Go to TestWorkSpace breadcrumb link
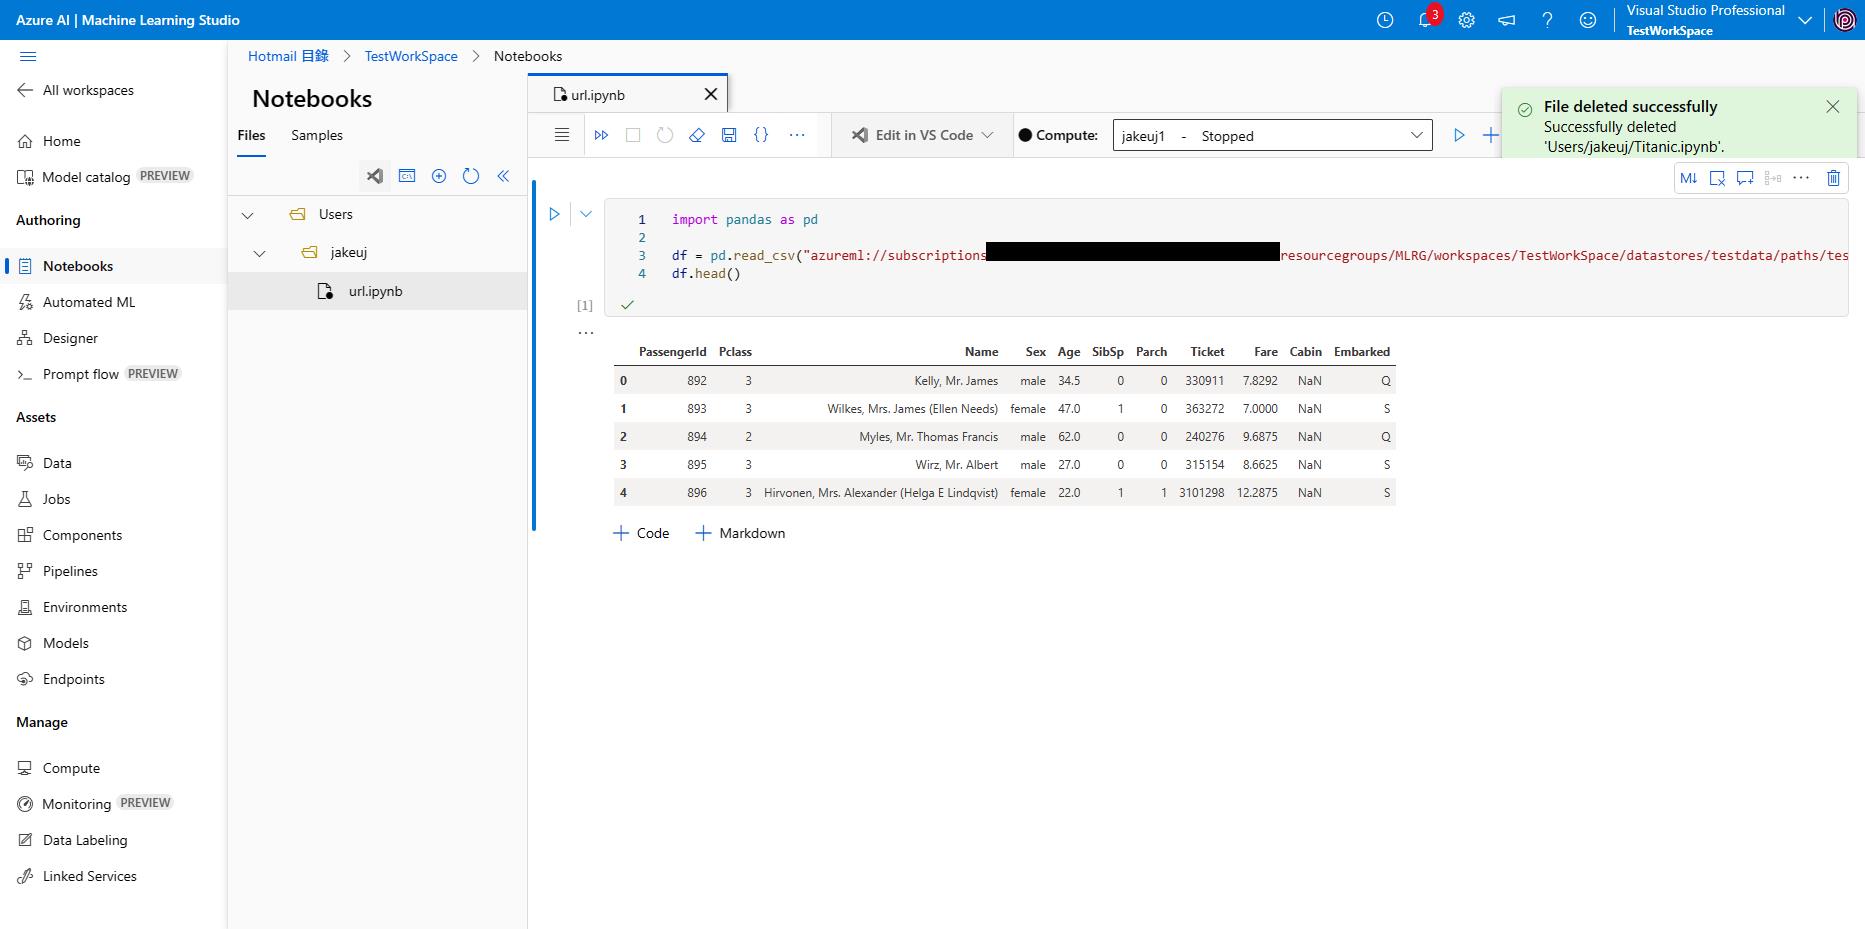The width and height of the screenshot is (1865, 929). tap(410, 56)
